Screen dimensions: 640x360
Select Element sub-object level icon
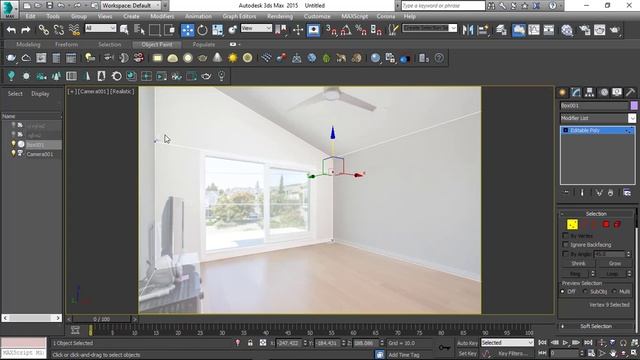coord(617,224)
